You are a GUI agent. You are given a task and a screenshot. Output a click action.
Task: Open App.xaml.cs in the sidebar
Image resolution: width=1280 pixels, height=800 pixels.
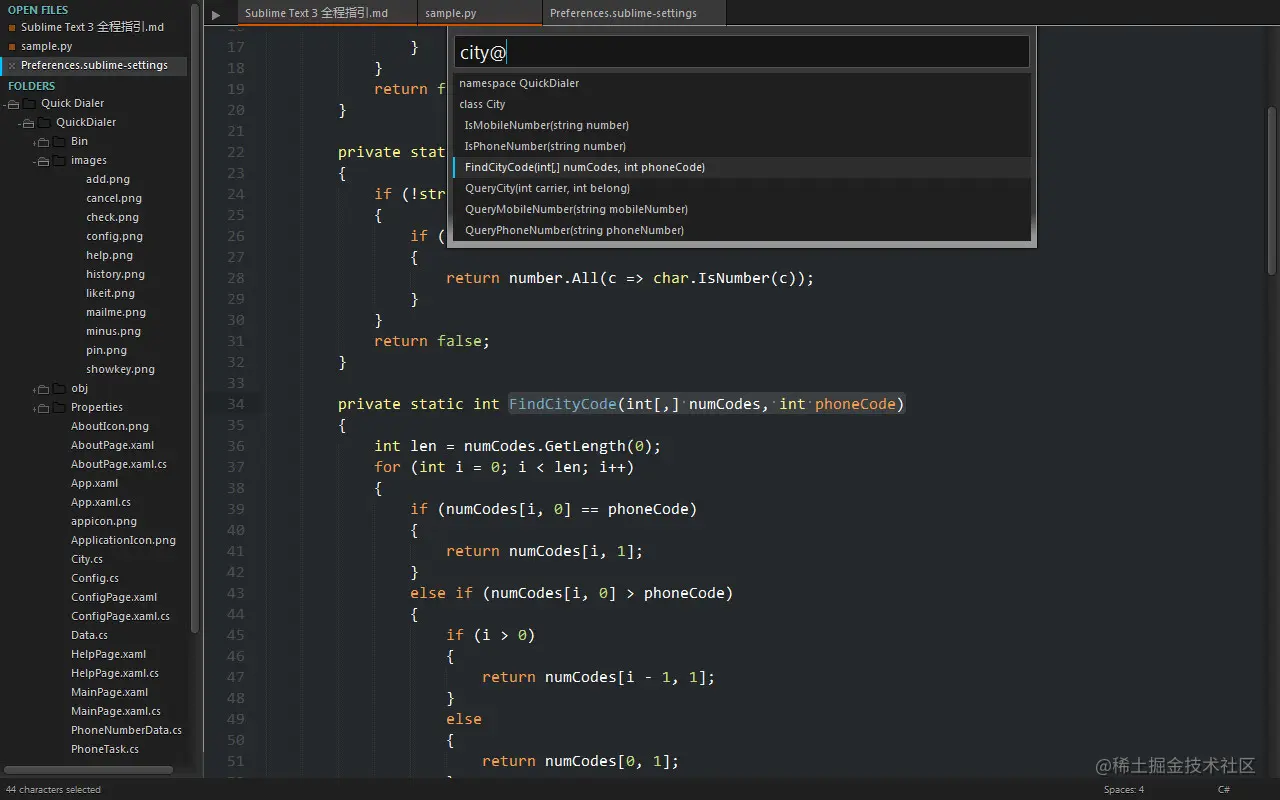[101, 502]
